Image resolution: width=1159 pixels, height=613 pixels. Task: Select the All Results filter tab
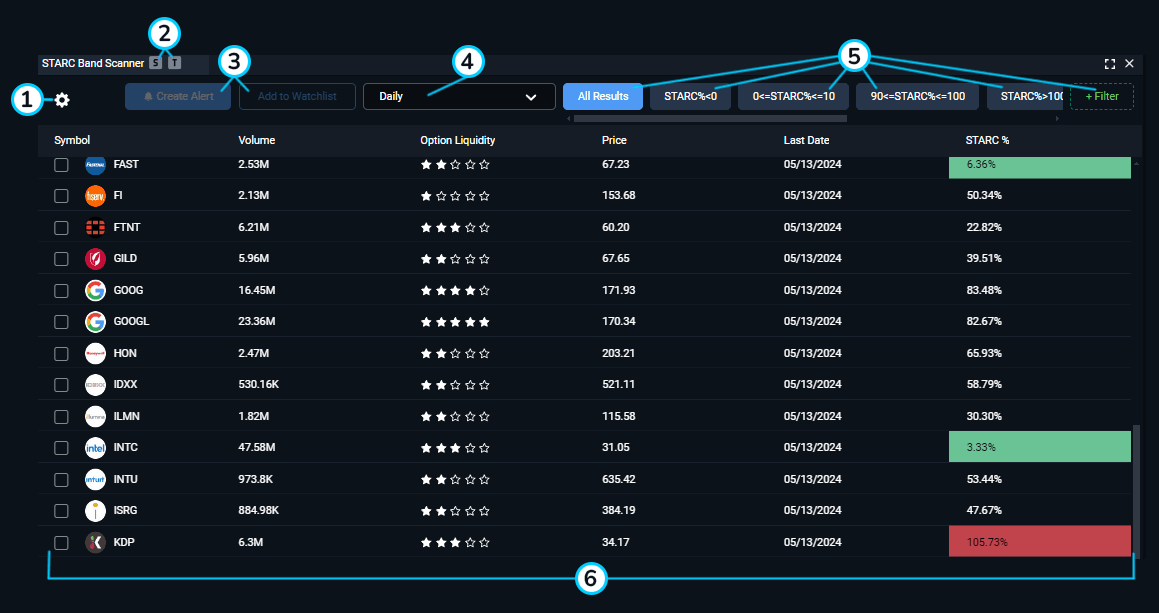603,96
